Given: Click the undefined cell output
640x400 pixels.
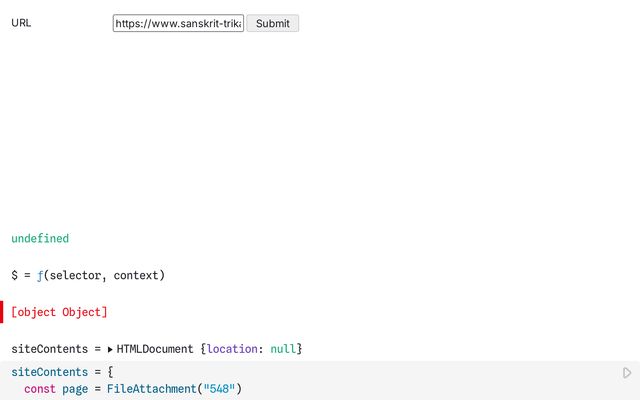Looking at the screenshot, I should click(x=40, y=239).
